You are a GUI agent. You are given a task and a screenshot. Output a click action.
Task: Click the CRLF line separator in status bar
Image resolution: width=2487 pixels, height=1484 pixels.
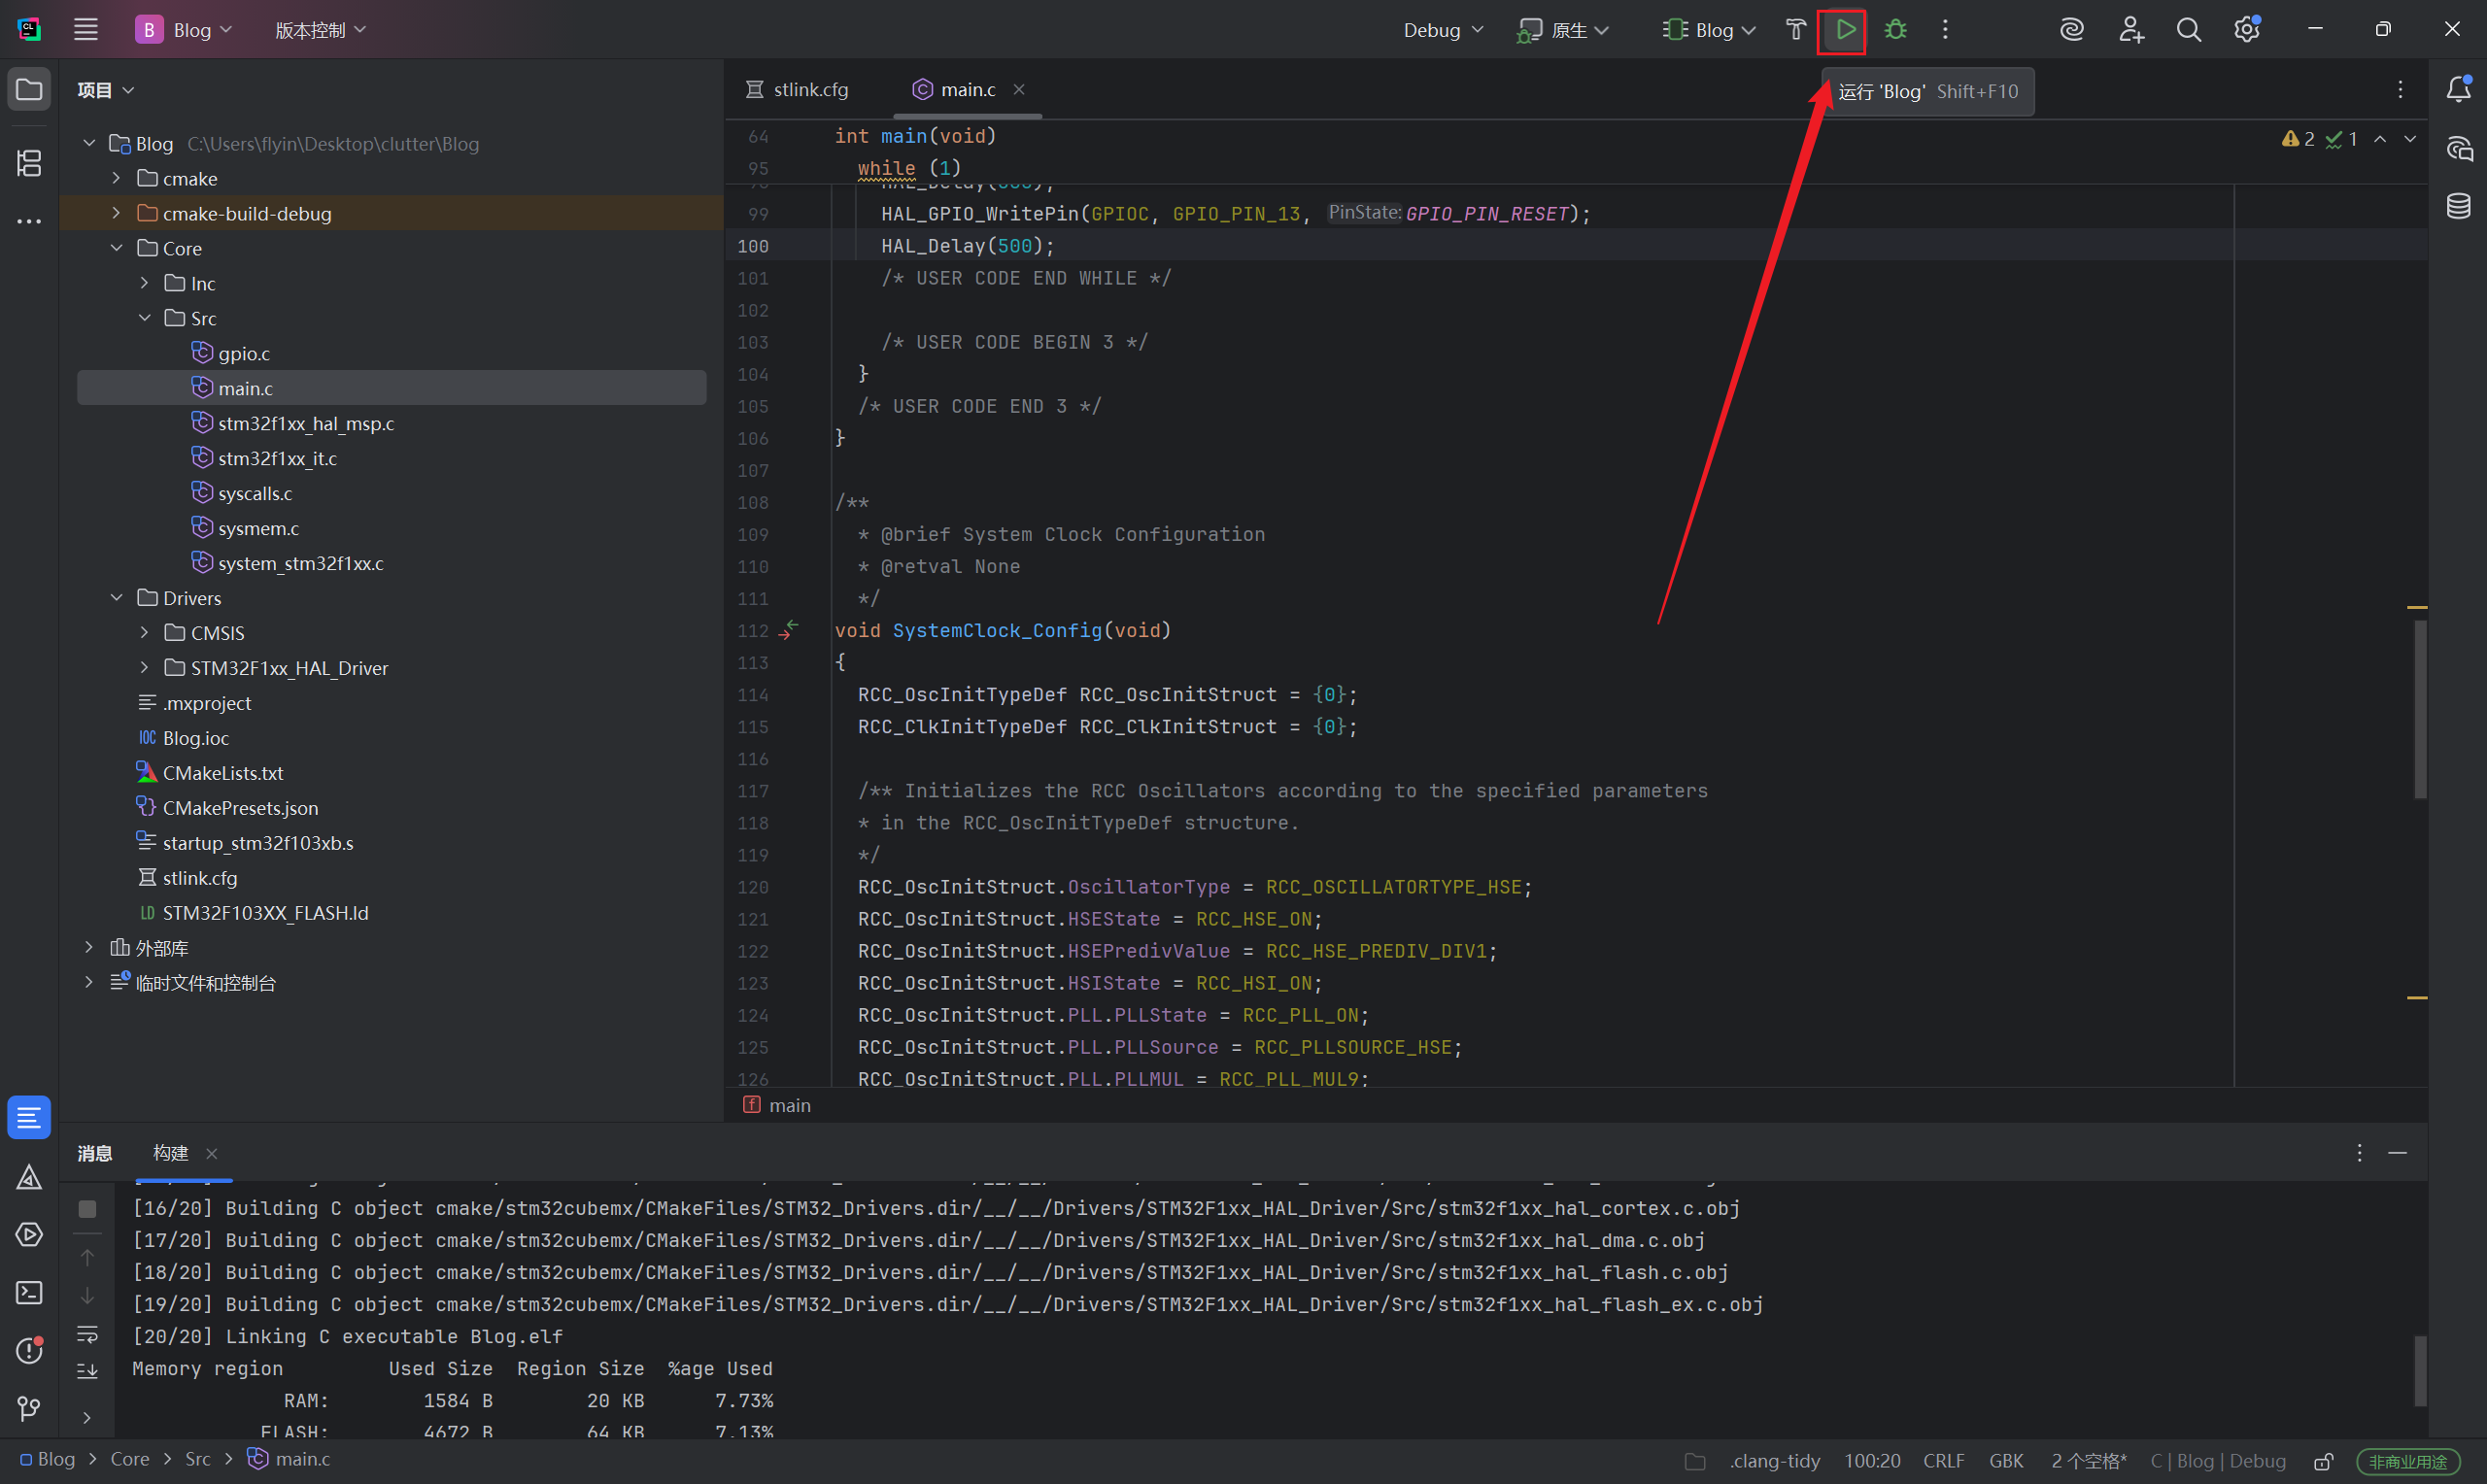point(1943,1461)
